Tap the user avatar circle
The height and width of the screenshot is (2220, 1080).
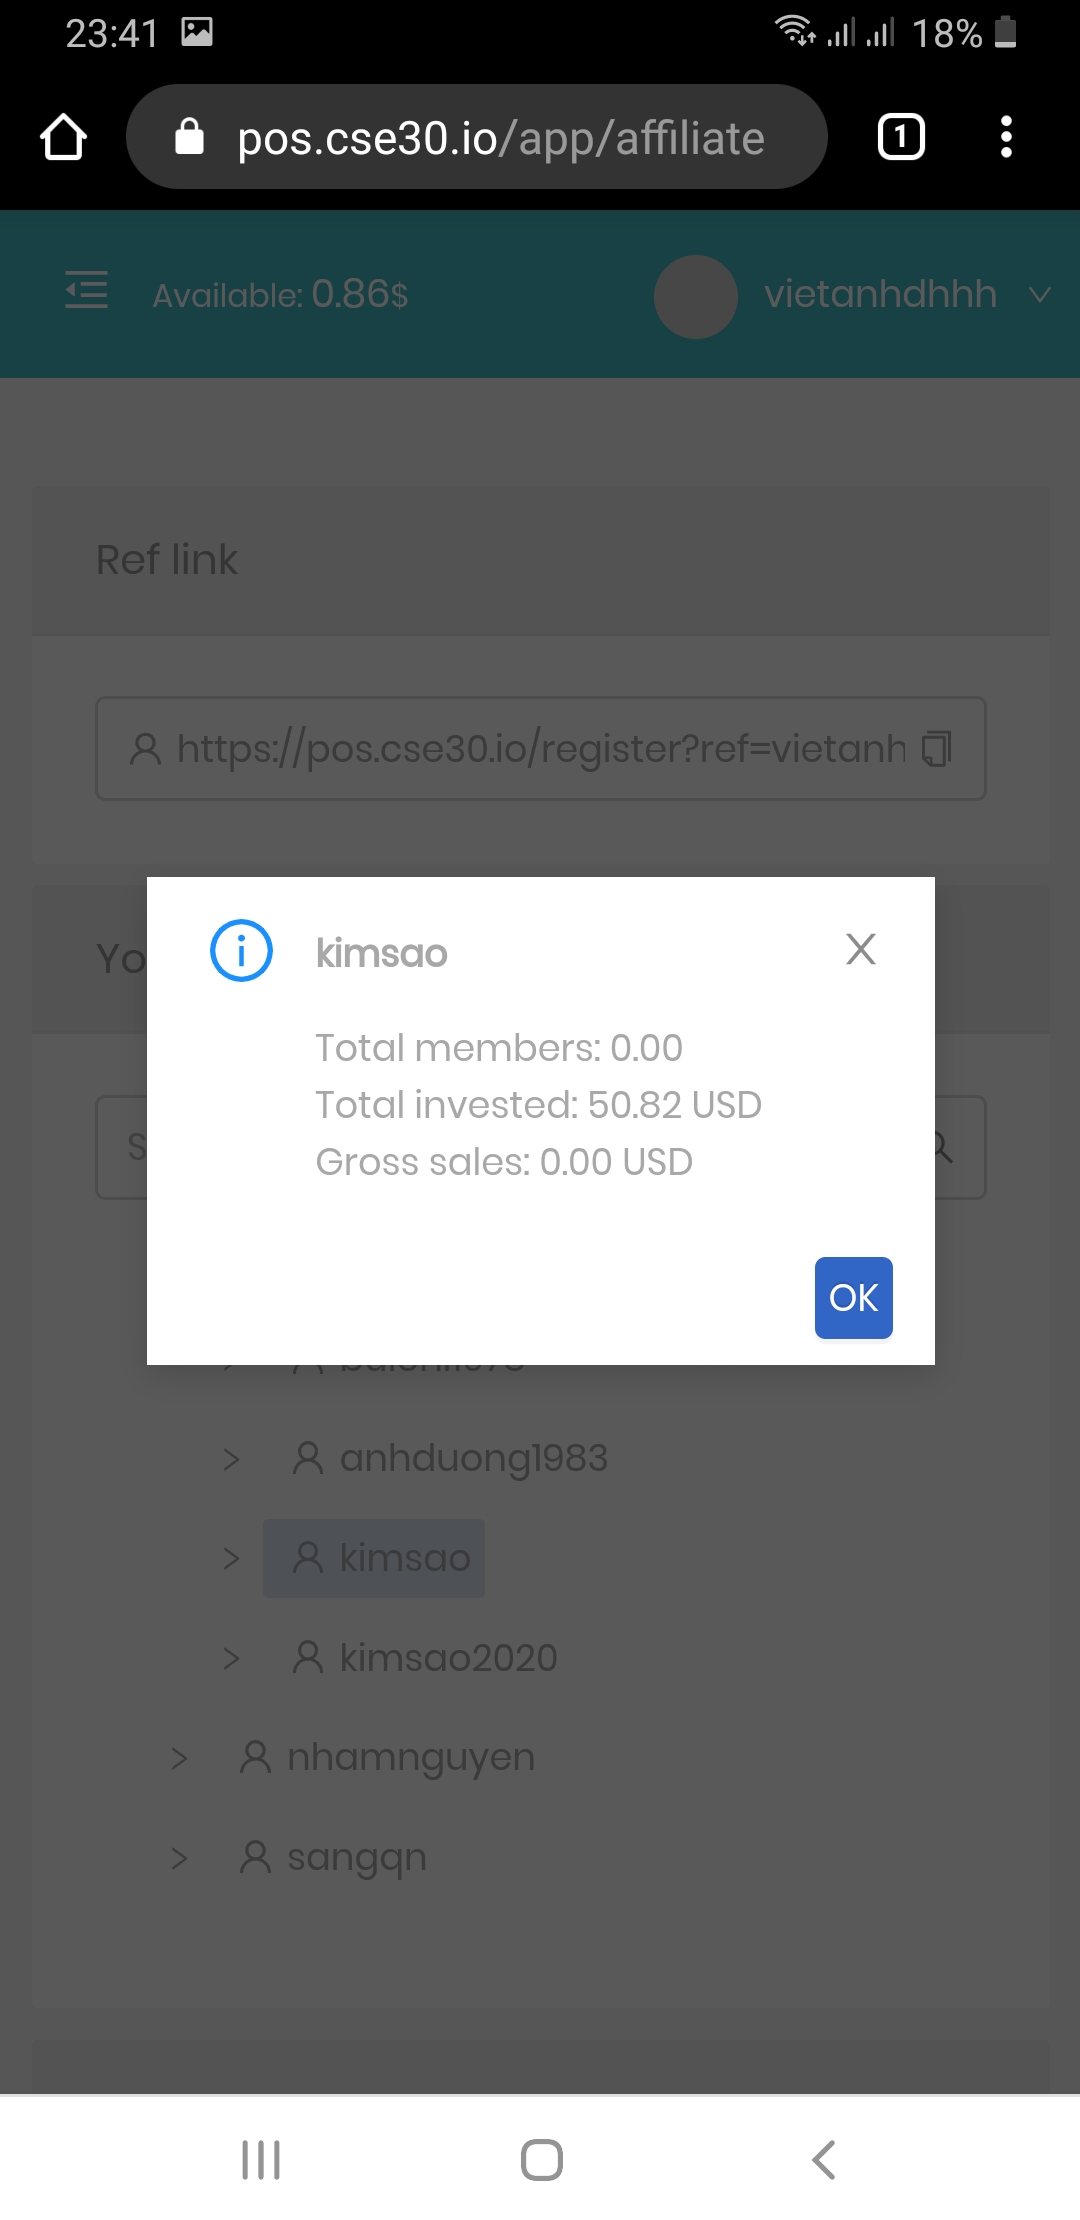pyautogui.click(x=696, y=296)
